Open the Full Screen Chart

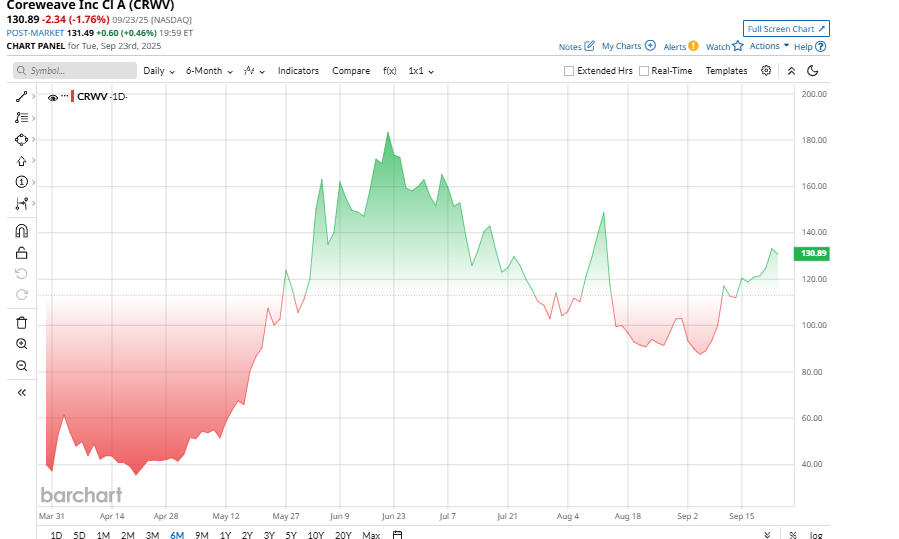tap(786, 29)
